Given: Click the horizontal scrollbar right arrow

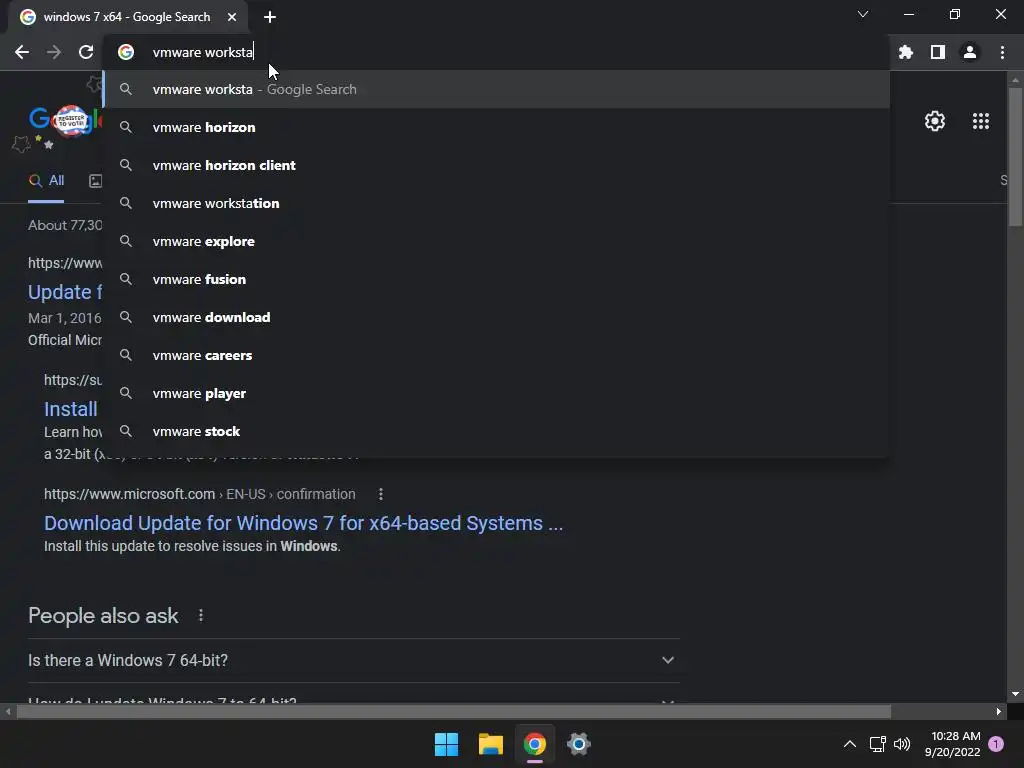Looking at the screenshot, I should (x=999, y=711).
